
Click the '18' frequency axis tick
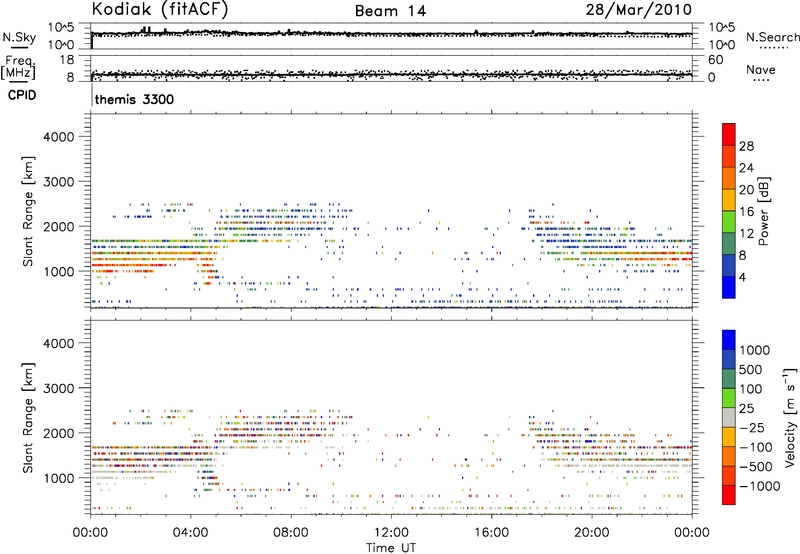click(67, 60)
